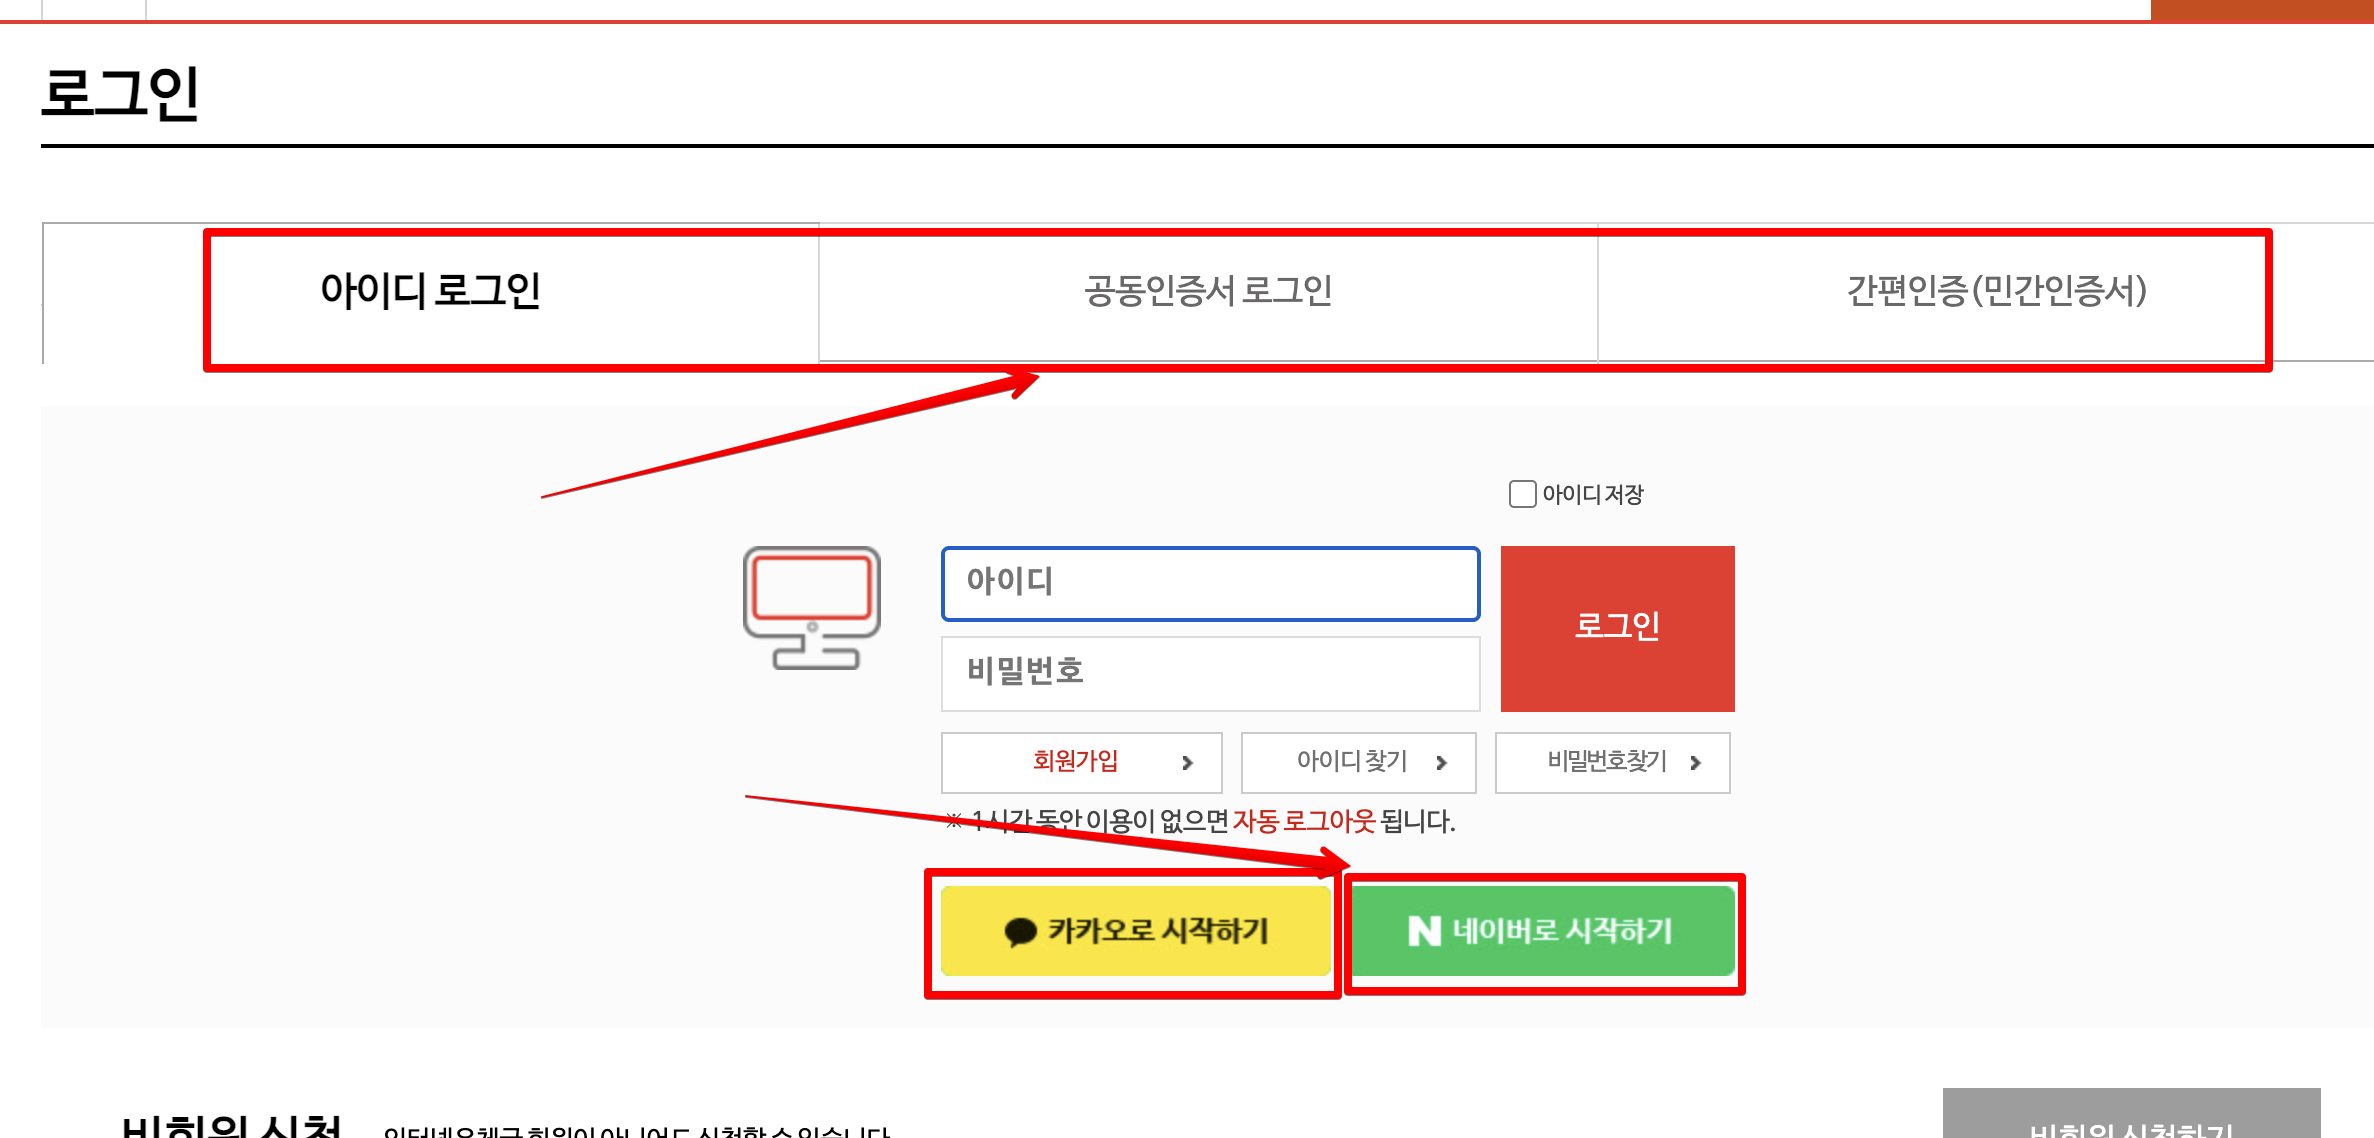Click the chevron beside 비밀번호찾기
Viewport: 2374px width, 1138px height.
pyautogui.click(x=1696, y=762)
